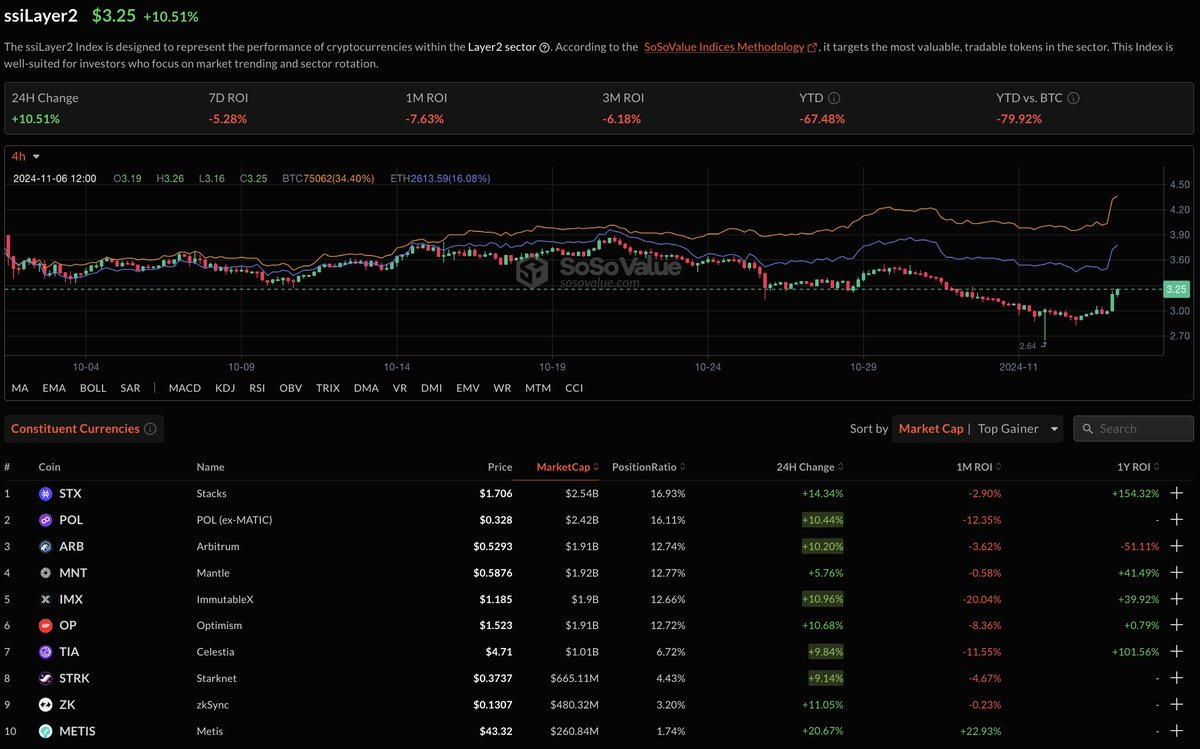Open the YTD info icon
Viewport: 1200px width, 749px height.
click(834, 98)
